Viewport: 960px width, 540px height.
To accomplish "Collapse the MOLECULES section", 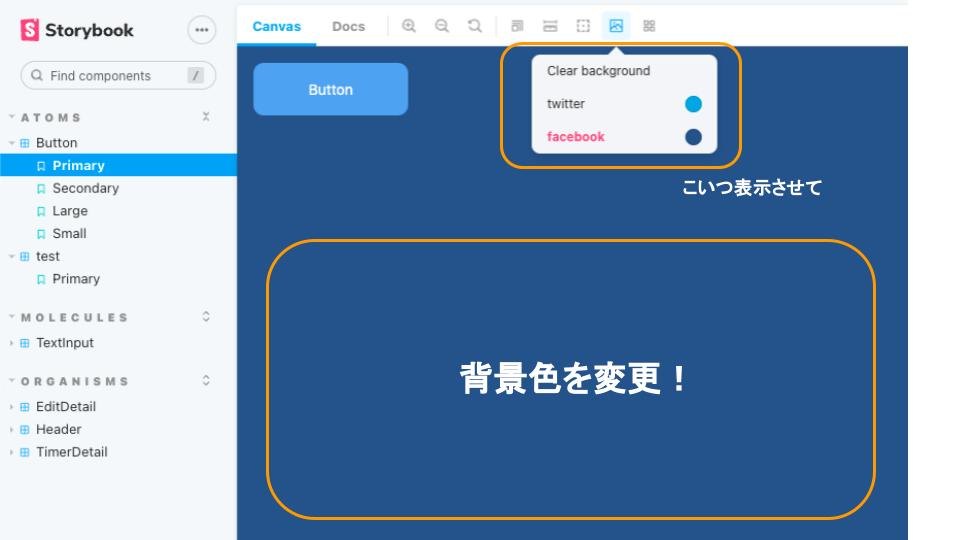I will click(11, 317).
